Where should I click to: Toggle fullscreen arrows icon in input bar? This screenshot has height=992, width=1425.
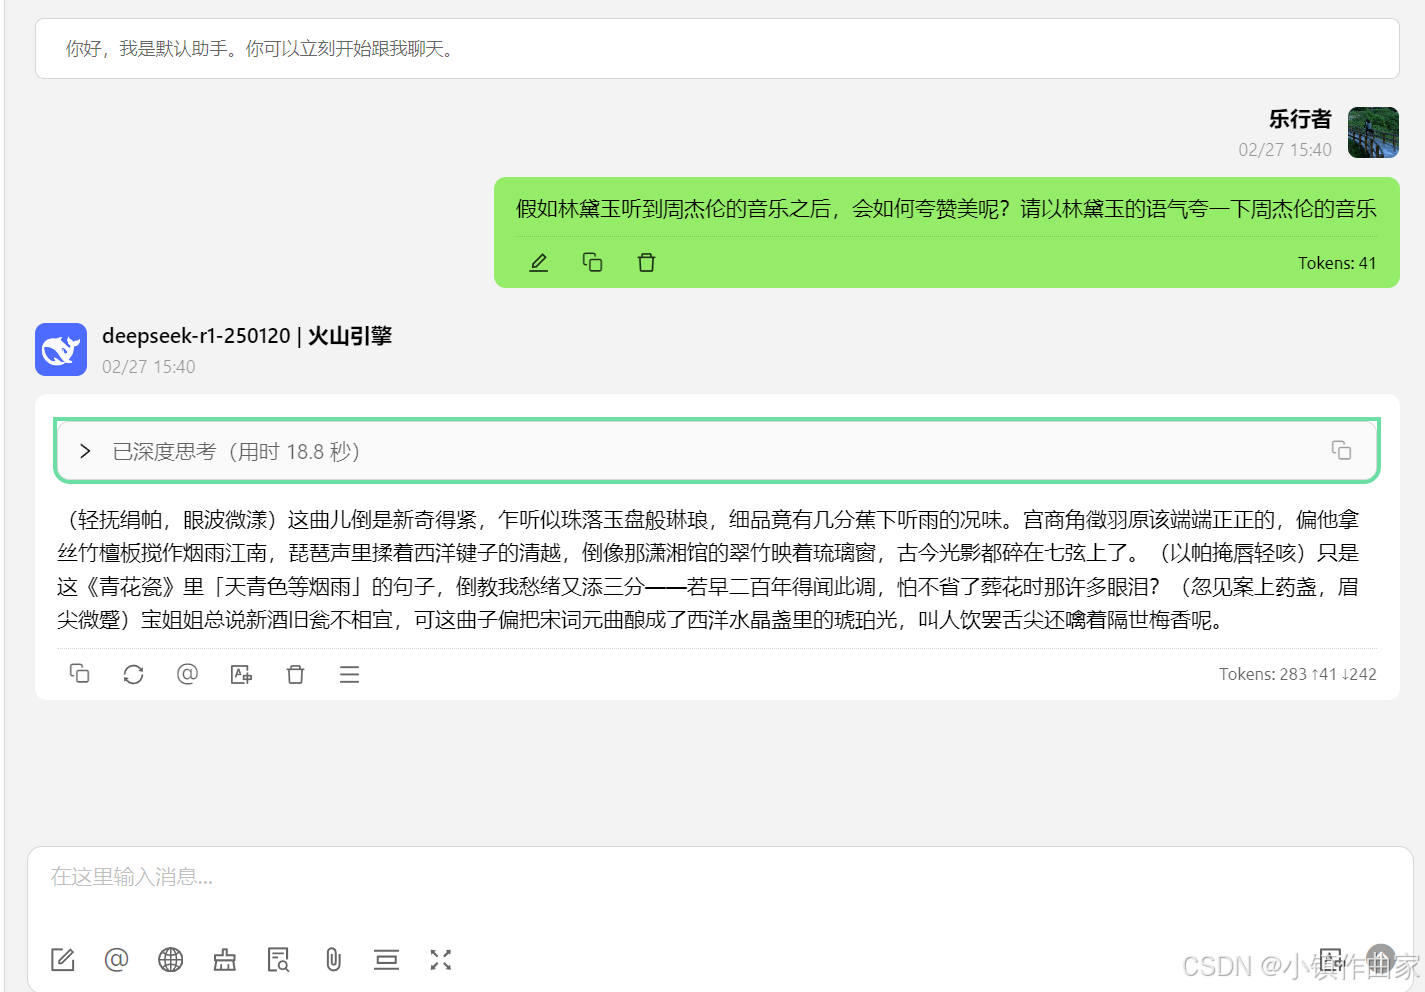point(441,960)
